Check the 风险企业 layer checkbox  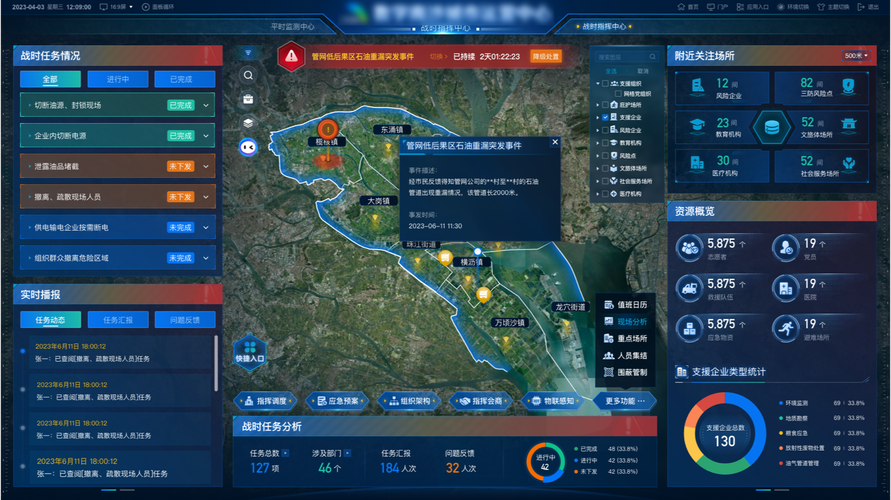point(605,130)
